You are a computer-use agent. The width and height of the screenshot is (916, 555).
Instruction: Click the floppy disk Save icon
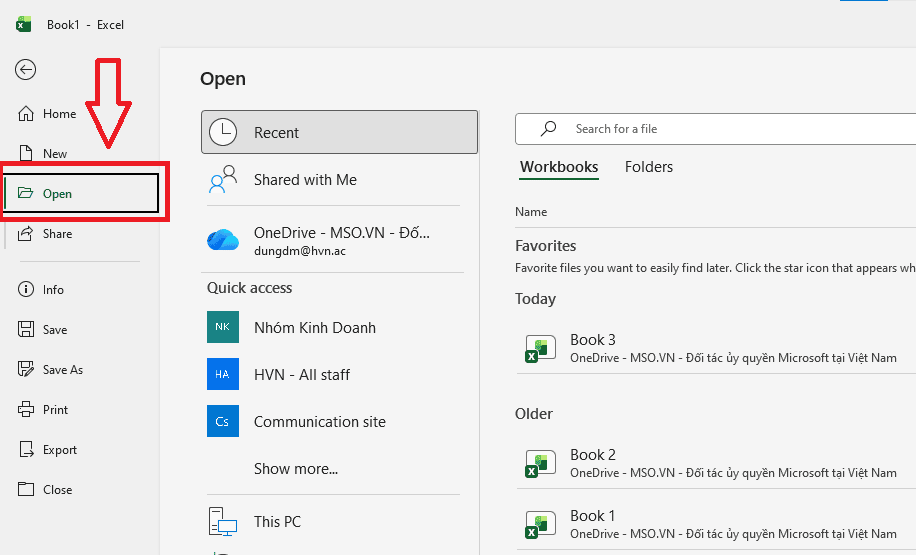click(26, 329)
